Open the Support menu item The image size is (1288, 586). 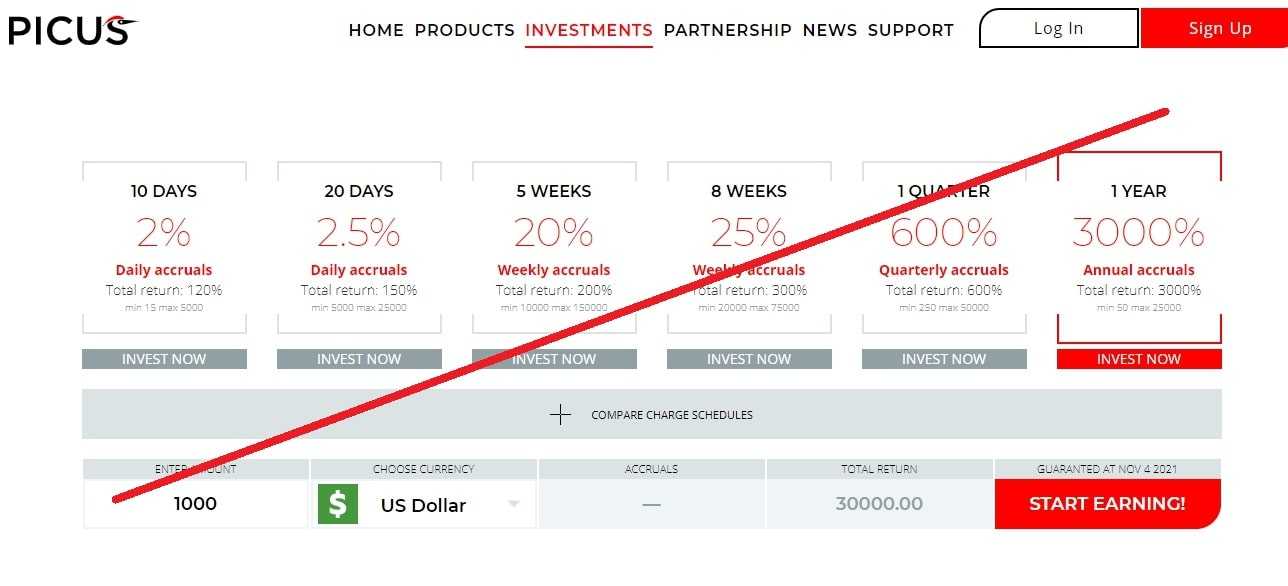(x=911, y=30)
